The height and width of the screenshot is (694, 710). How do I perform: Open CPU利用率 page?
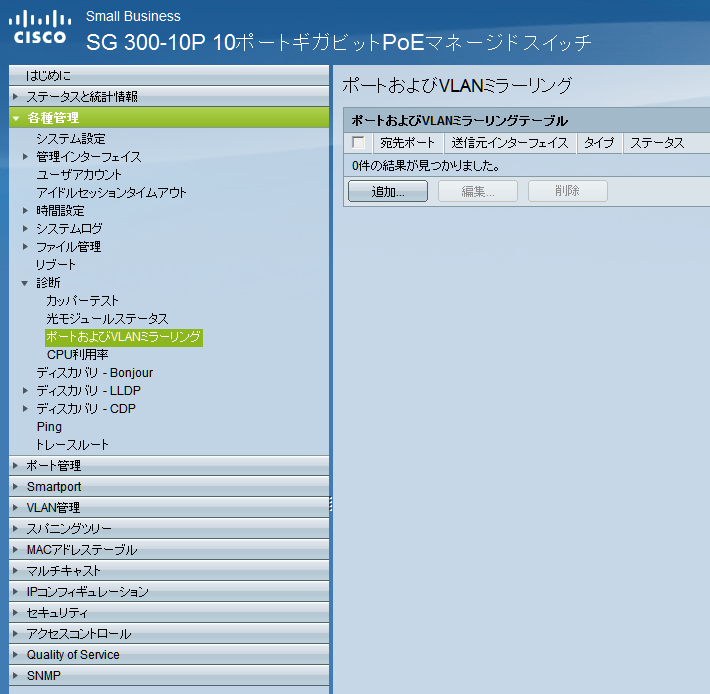tap(77, 355)
